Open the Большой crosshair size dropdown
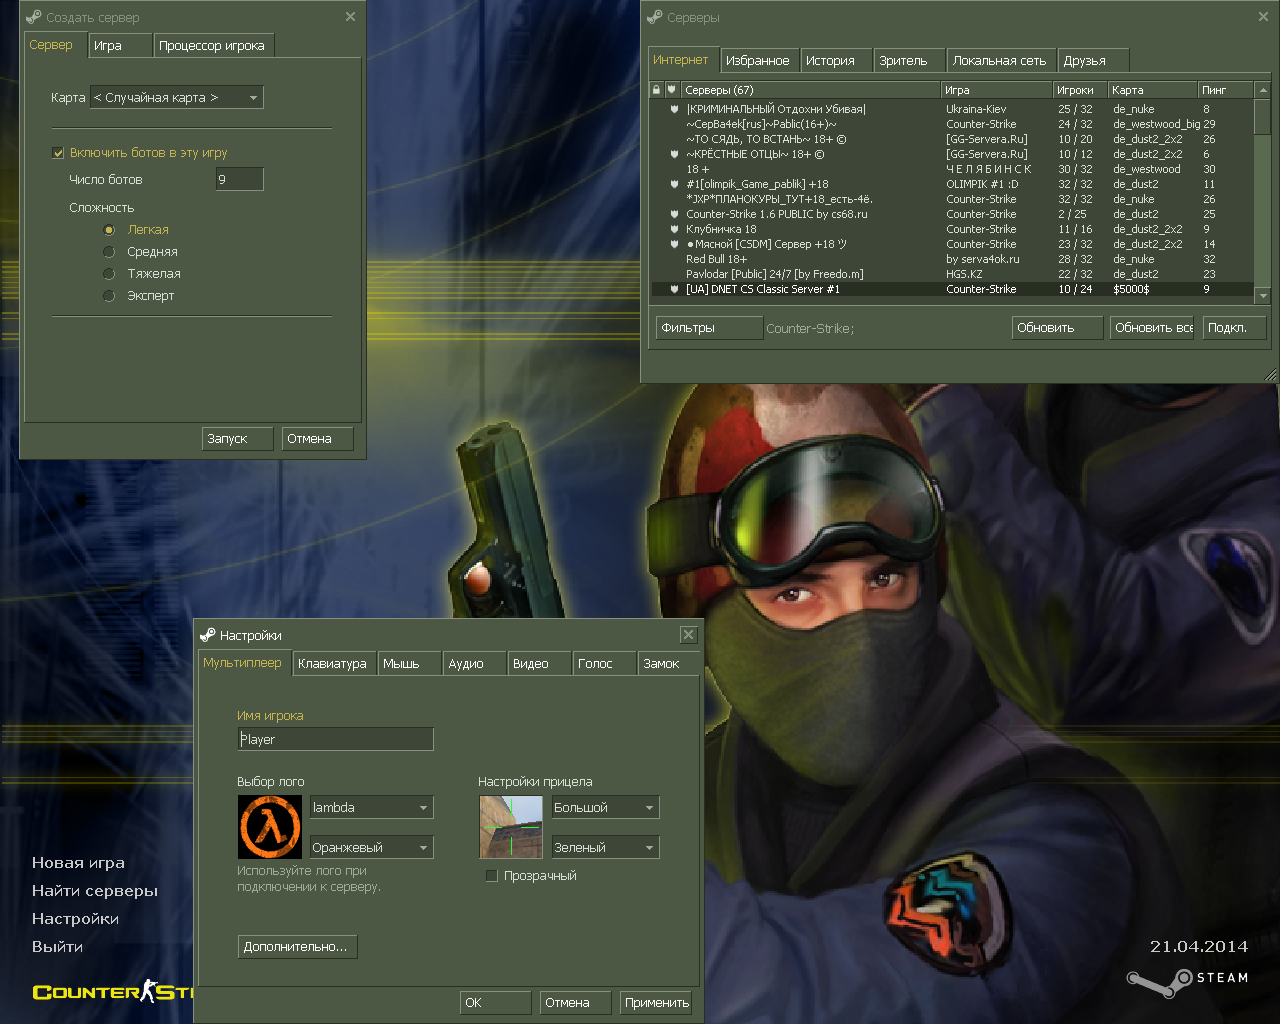The width and height of the screenshot is (1280, 1024). point(606,807)
